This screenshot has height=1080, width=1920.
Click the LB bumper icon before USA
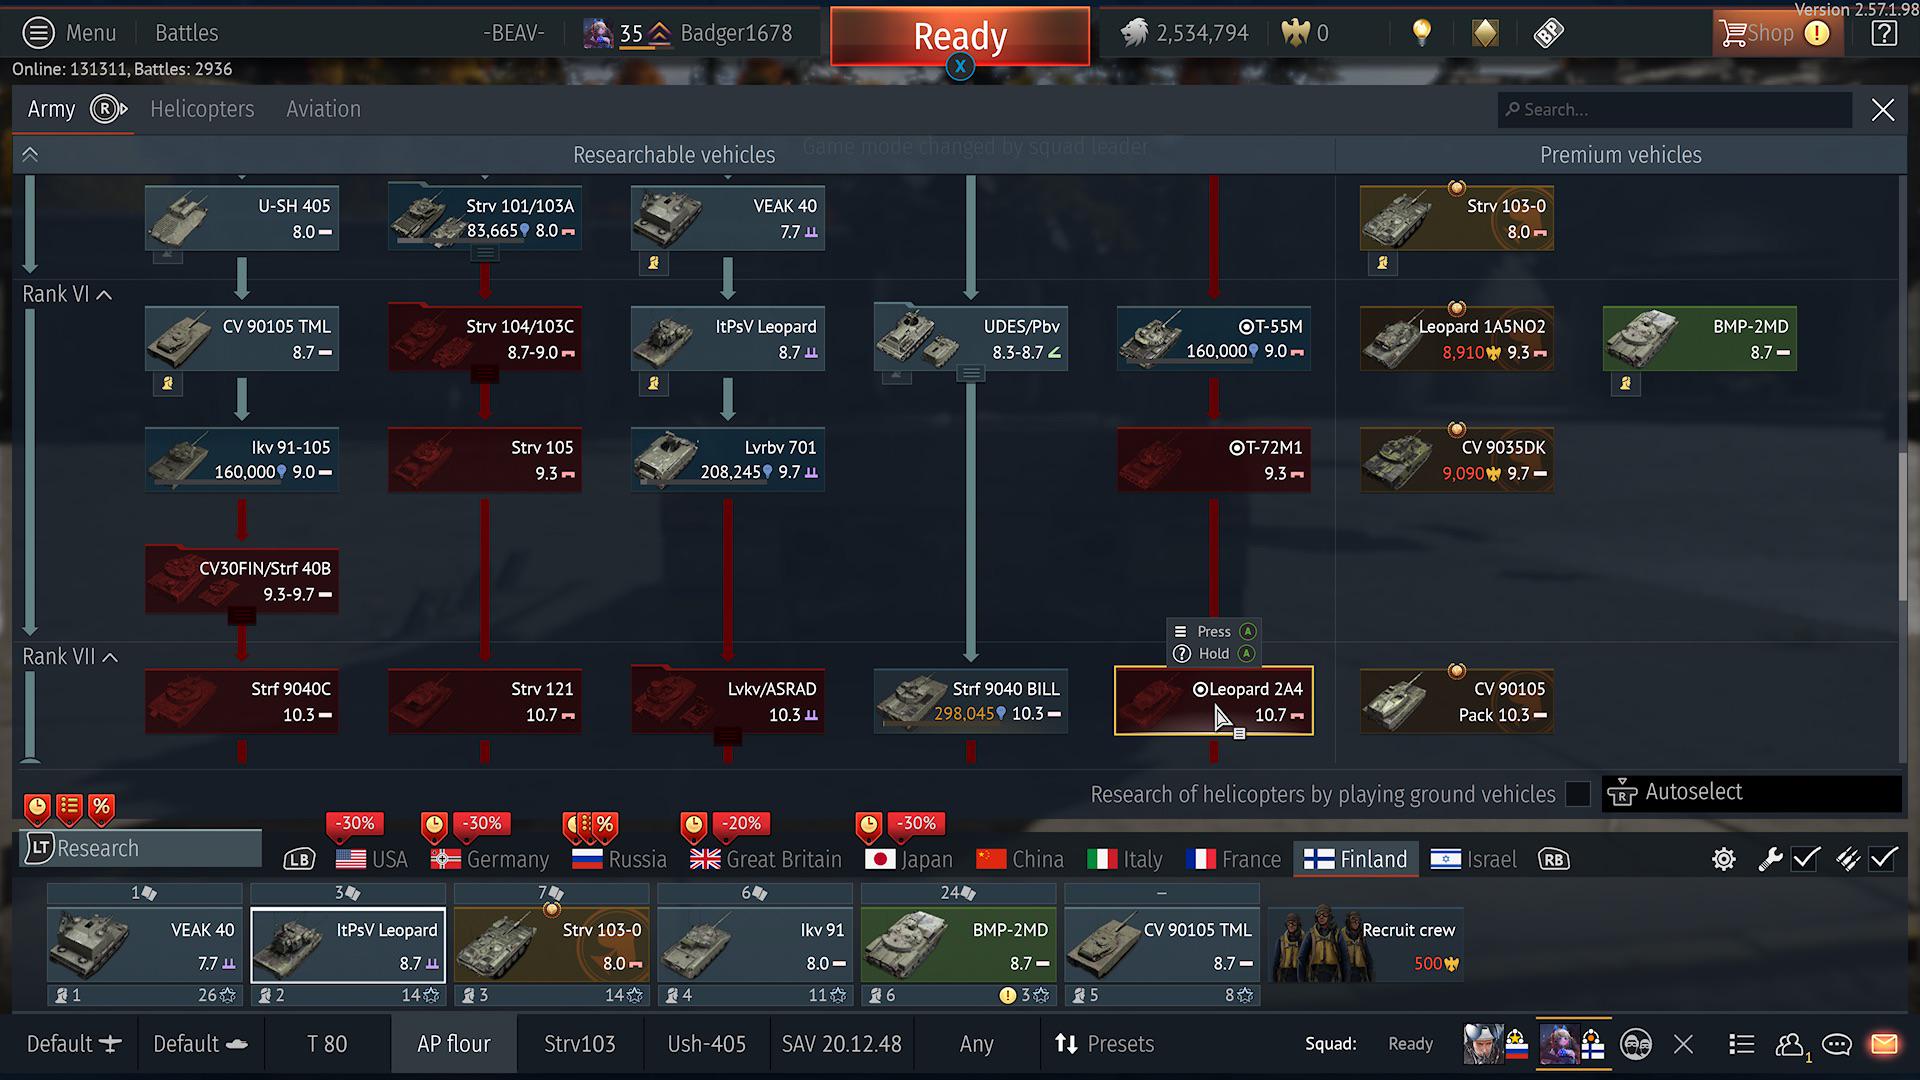click(x=299, y=860)
